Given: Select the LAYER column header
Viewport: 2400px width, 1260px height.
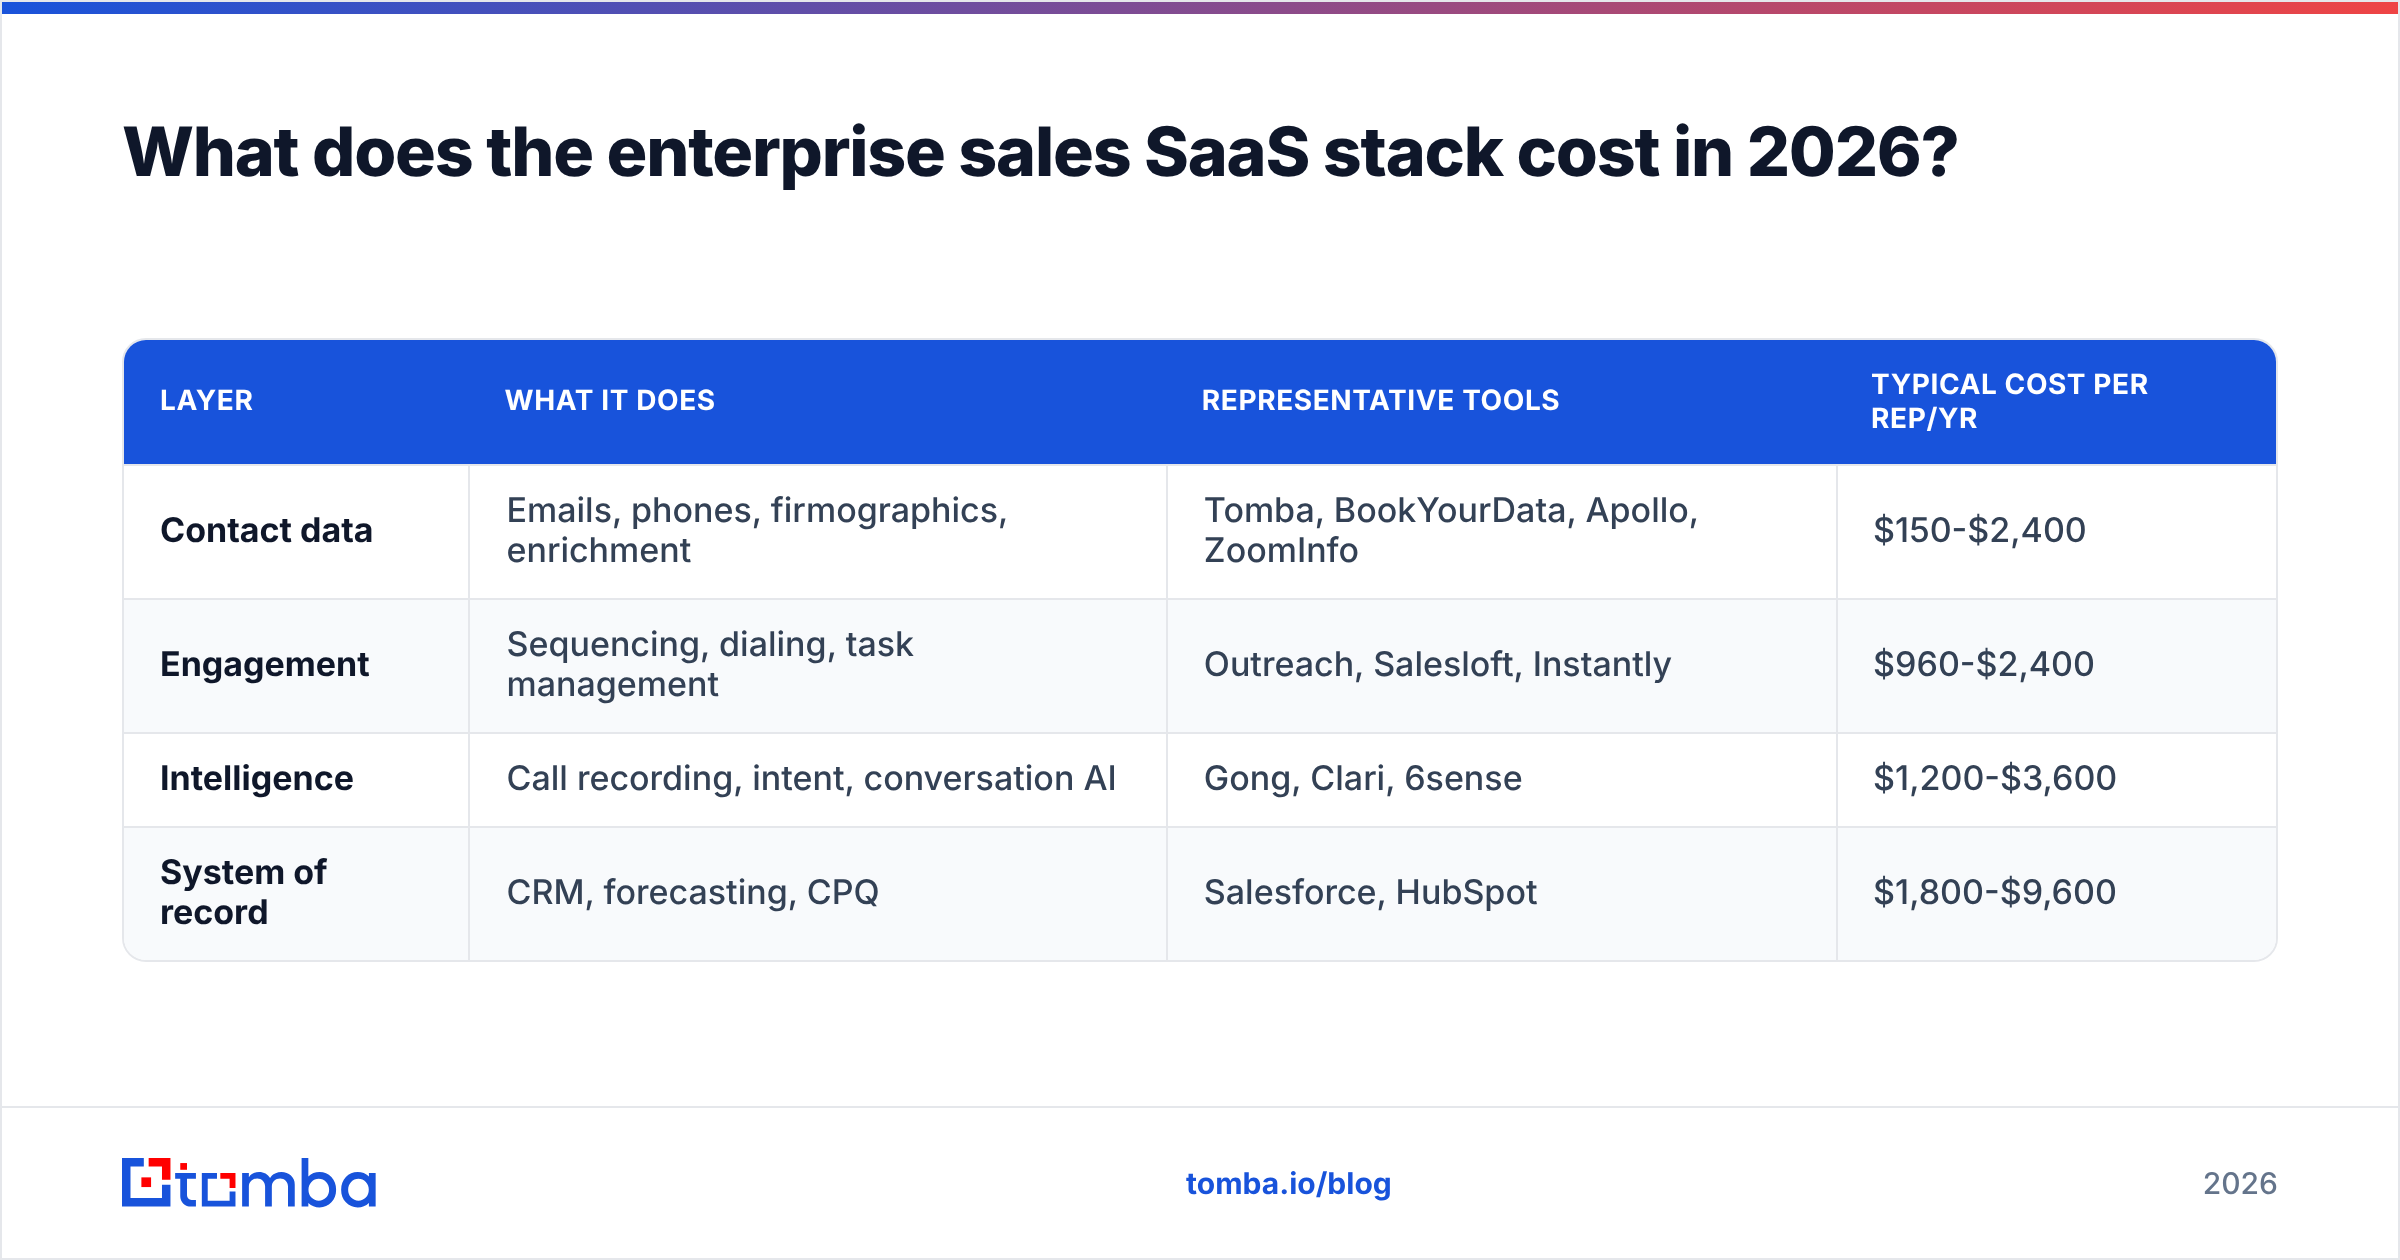Looking at the screenshot, I should (x=207, y=400).
